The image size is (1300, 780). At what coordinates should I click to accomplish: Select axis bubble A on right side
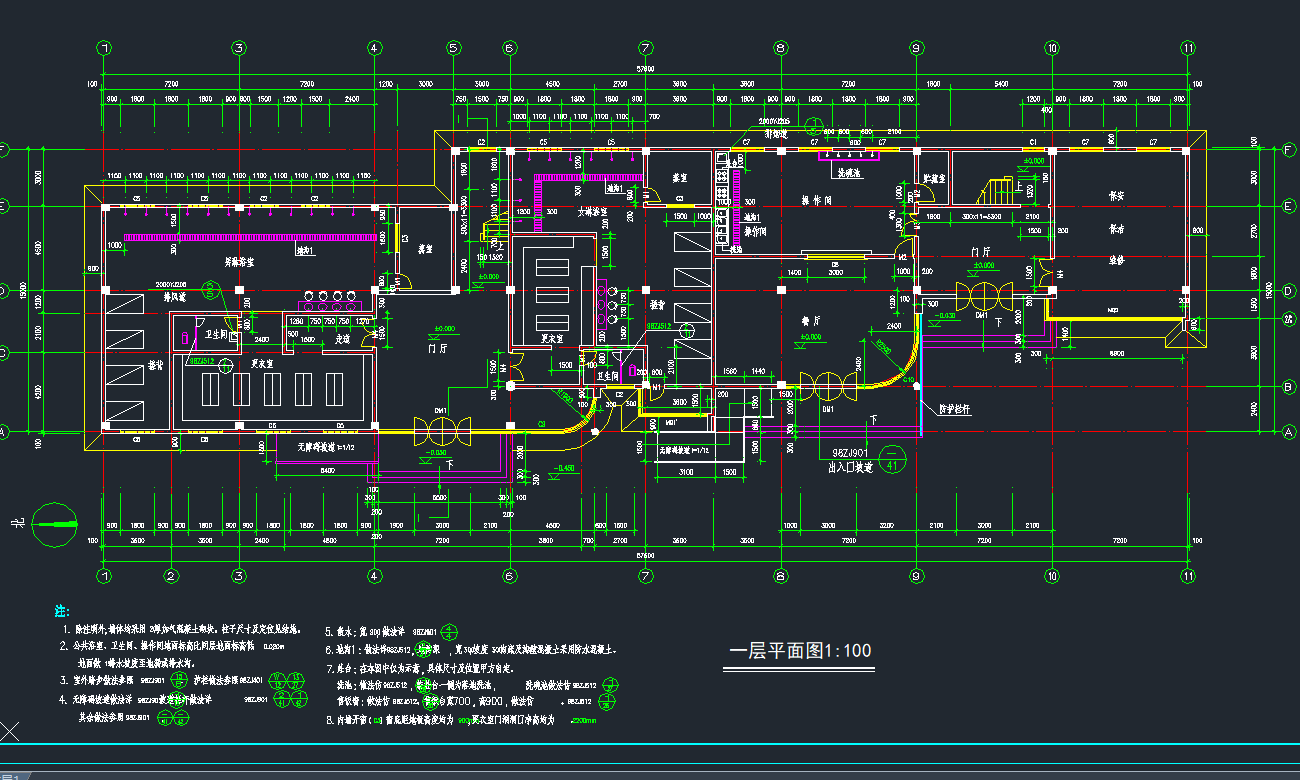click(x=1289, y=431)
